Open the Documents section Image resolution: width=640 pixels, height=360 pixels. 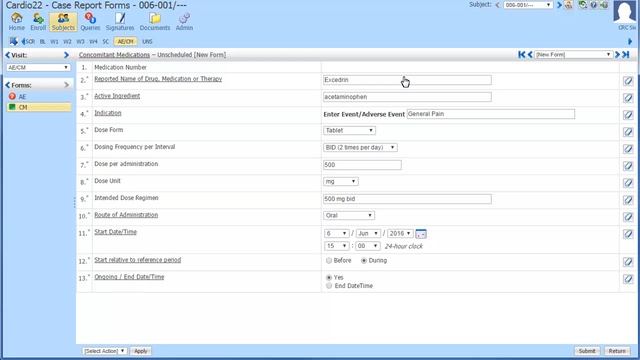click(155, 22)
